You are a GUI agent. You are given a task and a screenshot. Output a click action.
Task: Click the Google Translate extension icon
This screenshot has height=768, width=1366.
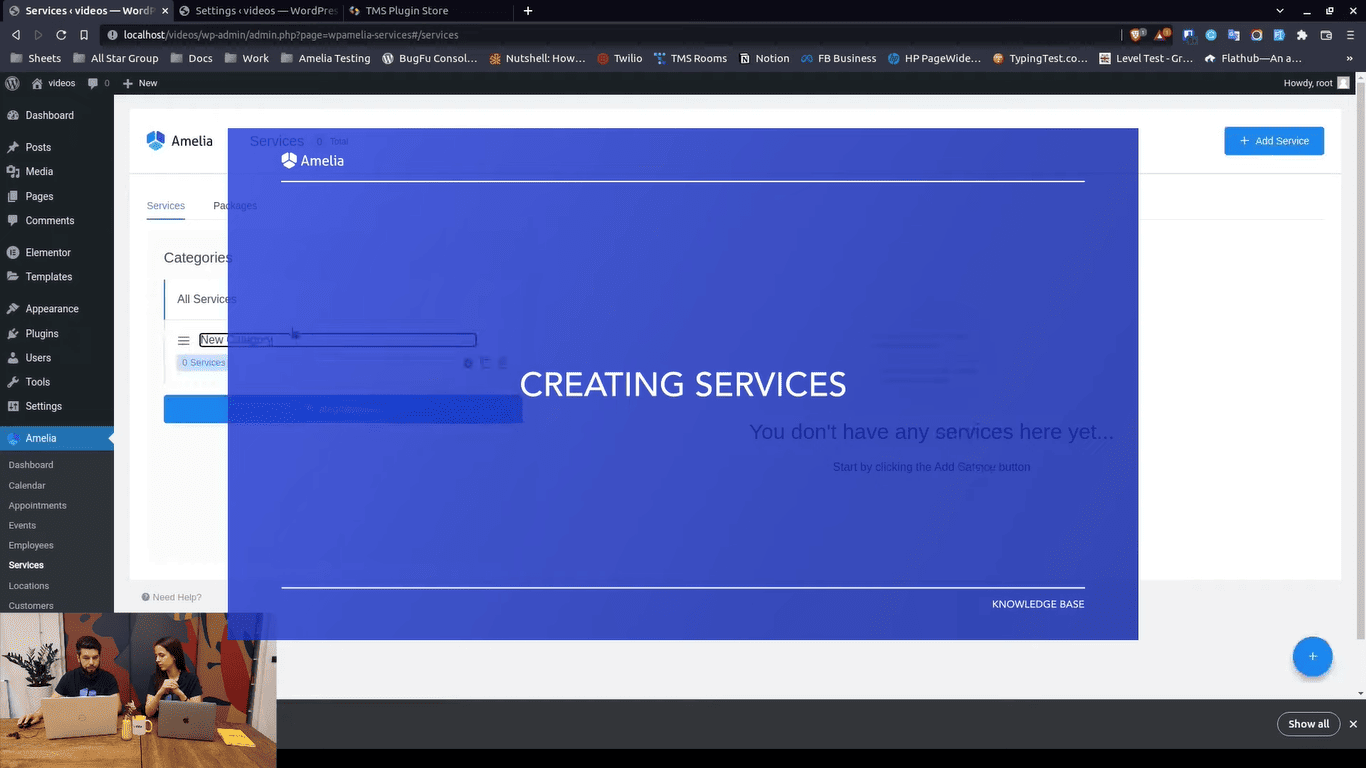(1234, 35)
